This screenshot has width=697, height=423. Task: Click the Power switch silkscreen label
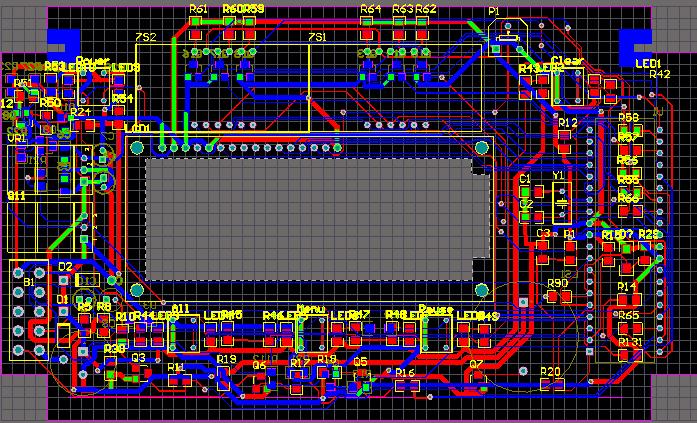[93, 60]
